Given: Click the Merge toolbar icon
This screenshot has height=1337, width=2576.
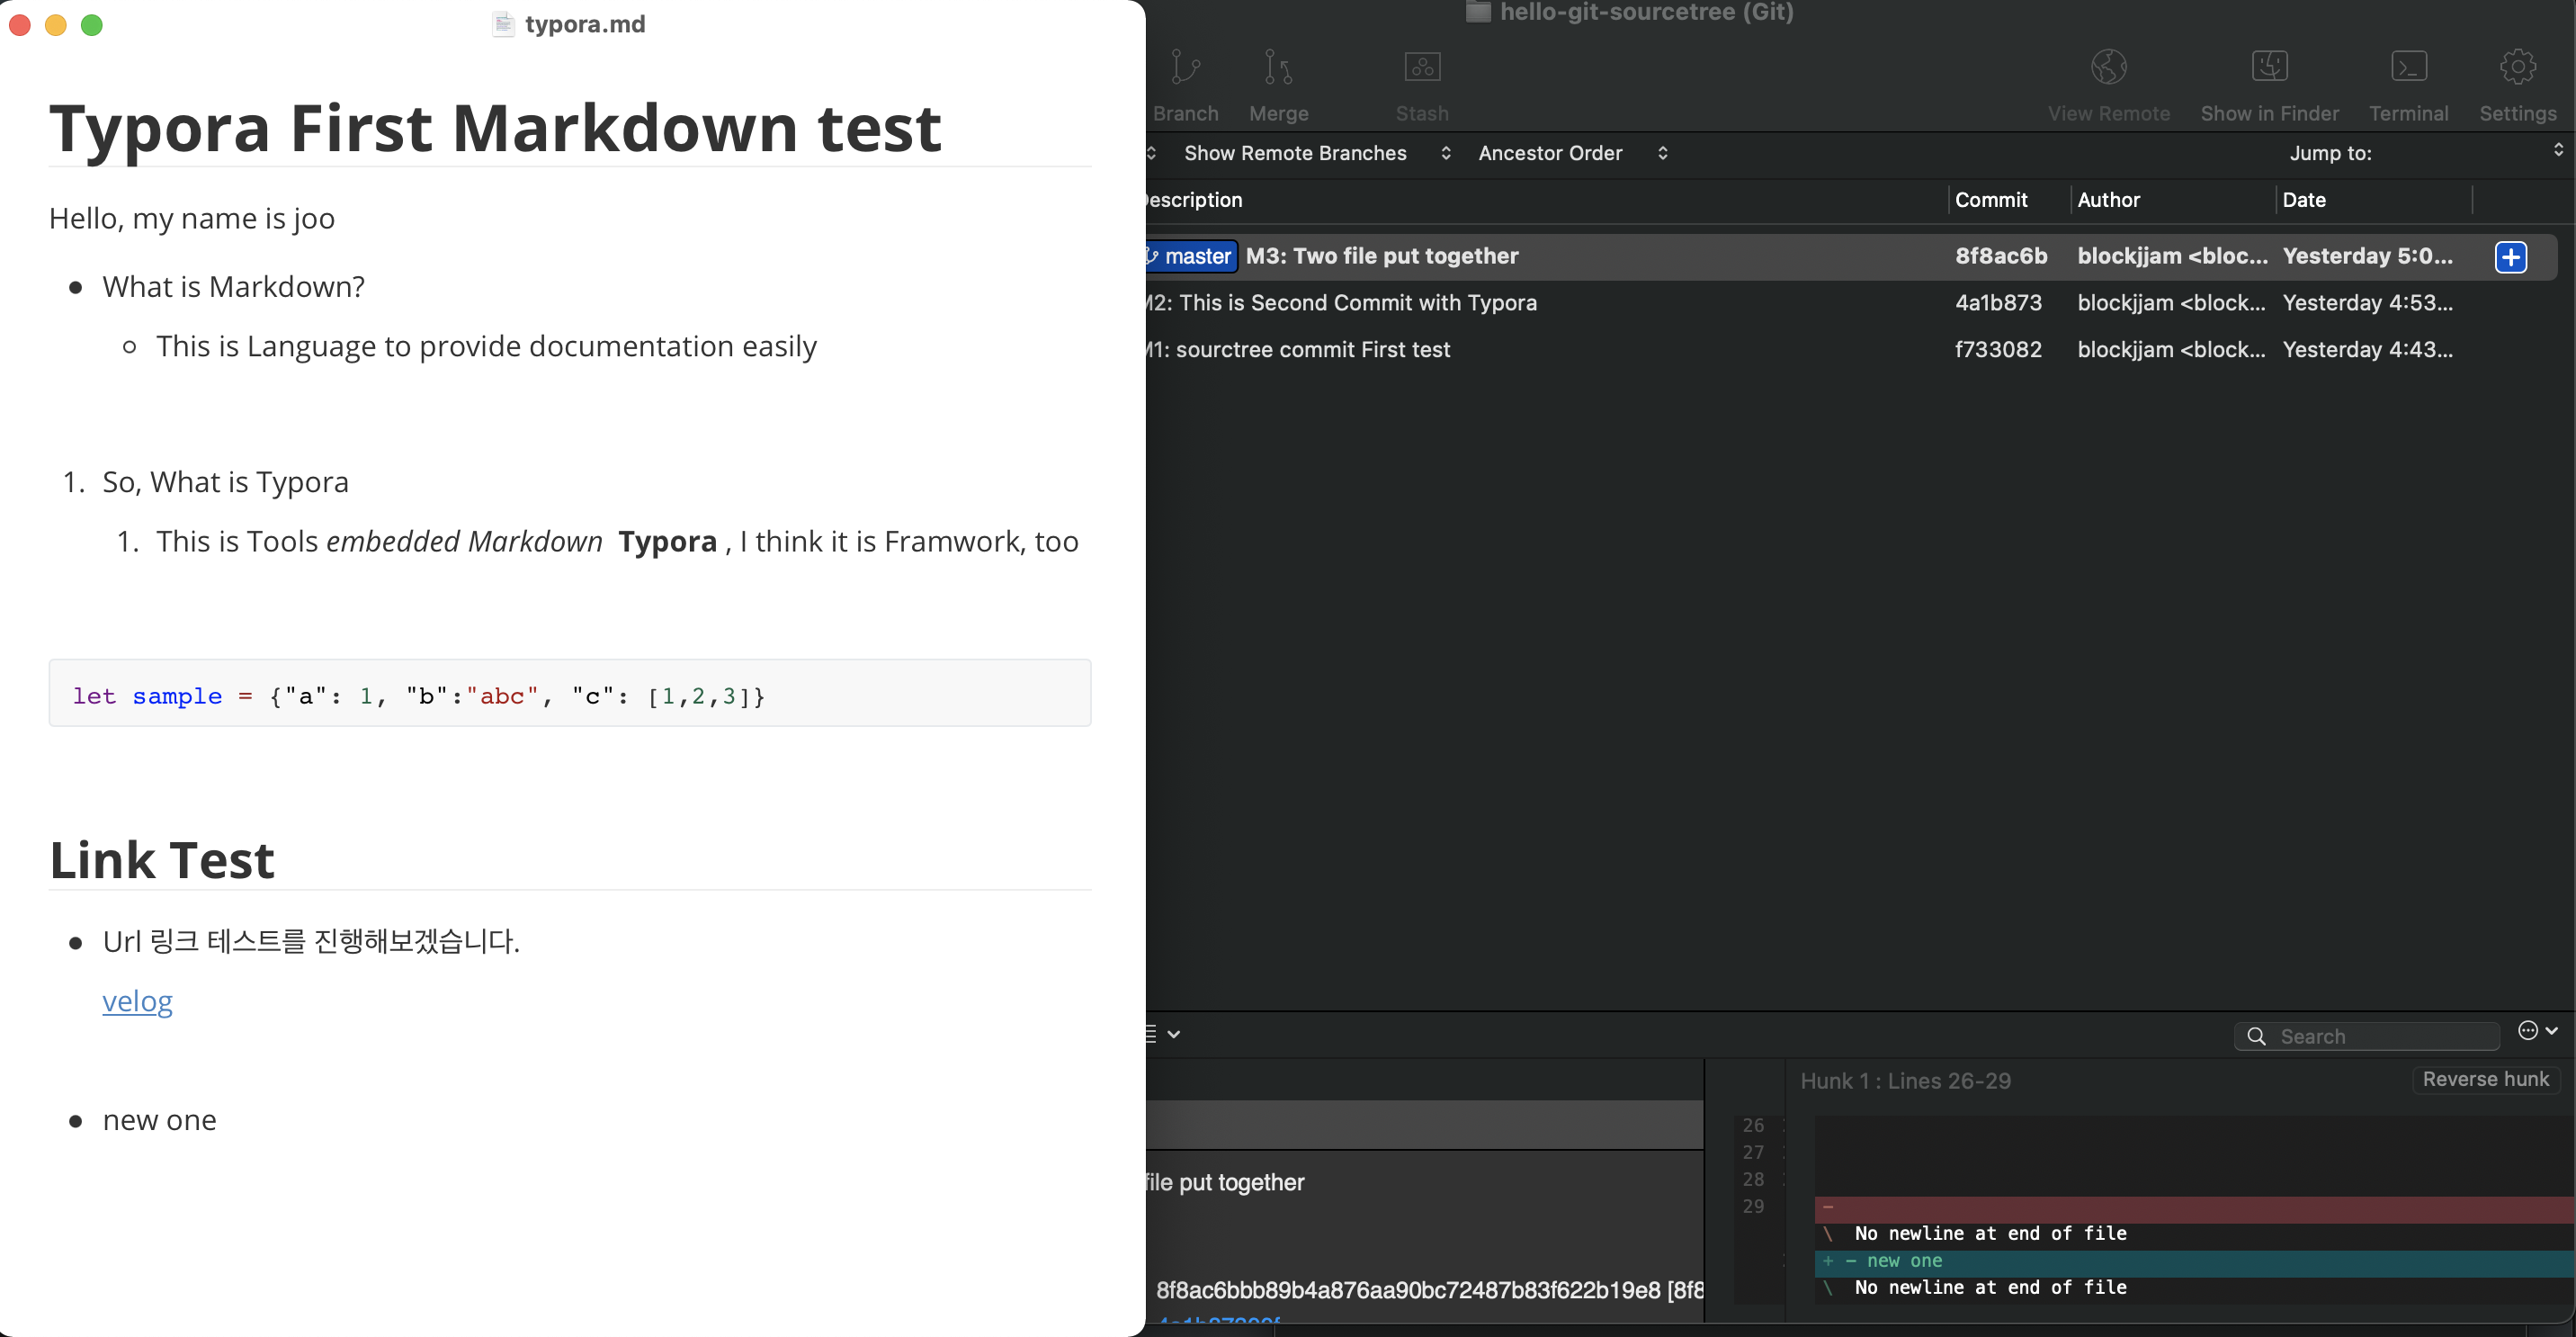Looking at the screenshot, I should (1278, 68).
